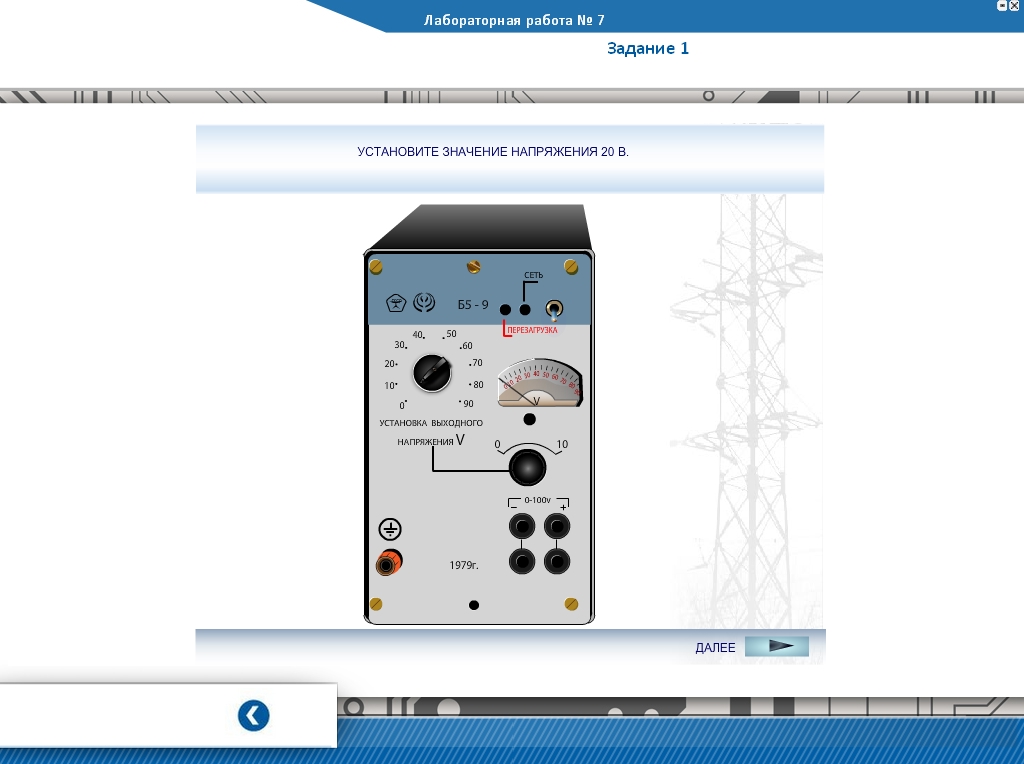Click the upper positive output socket

click(x=557, y=526)
